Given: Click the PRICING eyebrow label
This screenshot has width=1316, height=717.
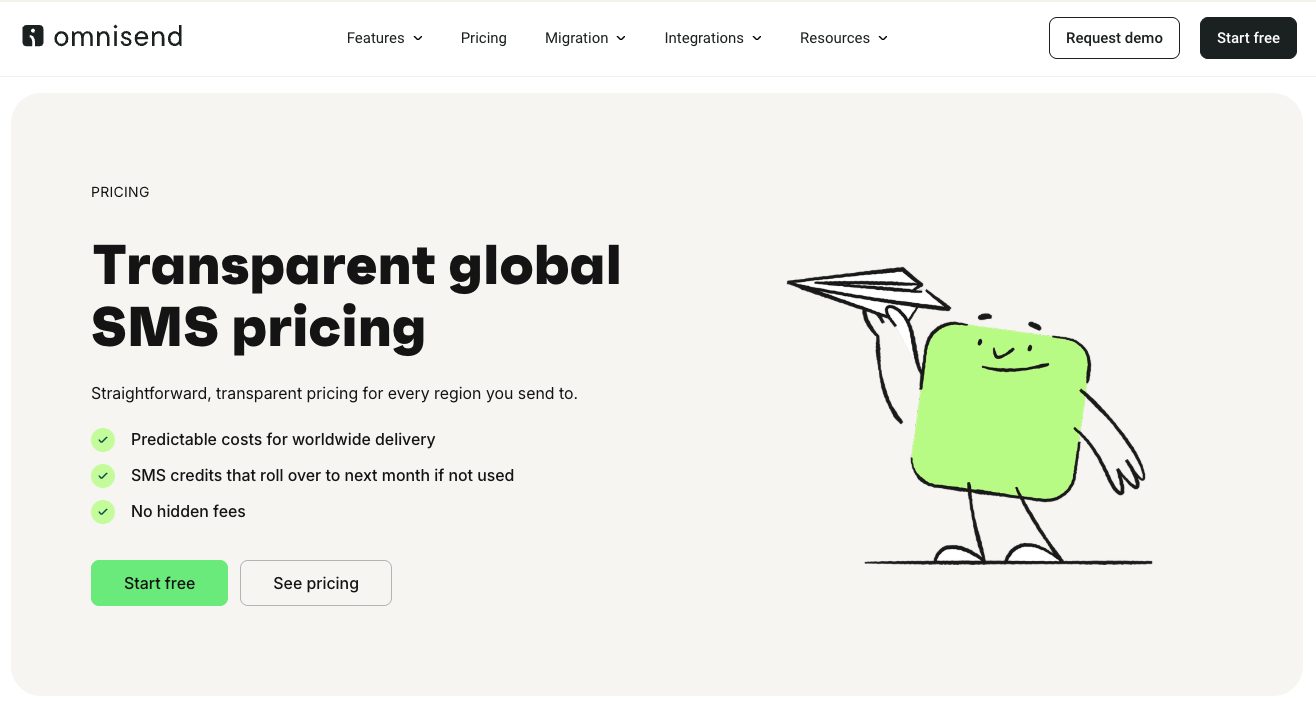Looking at the screenshot, I should coord(120,192).
